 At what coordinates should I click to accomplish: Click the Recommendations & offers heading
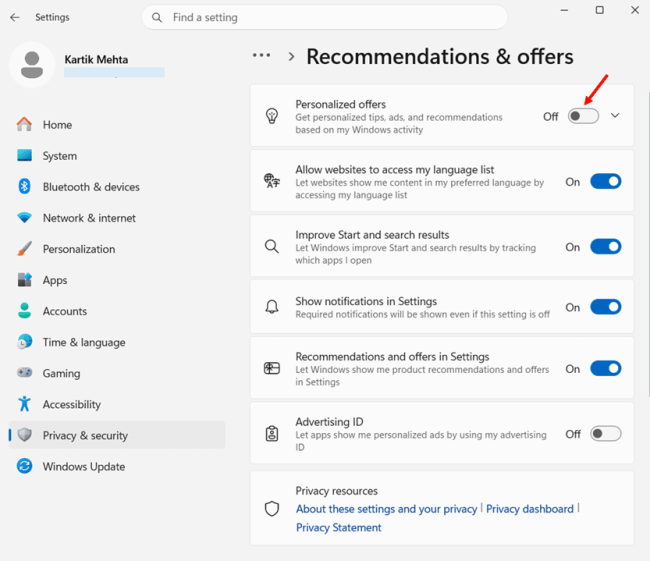pos(440,56)
